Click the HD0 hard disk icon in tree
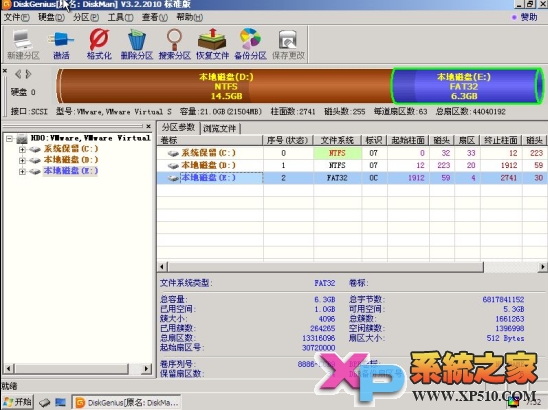This screenshot has width=548, height=410. point(22,139)
